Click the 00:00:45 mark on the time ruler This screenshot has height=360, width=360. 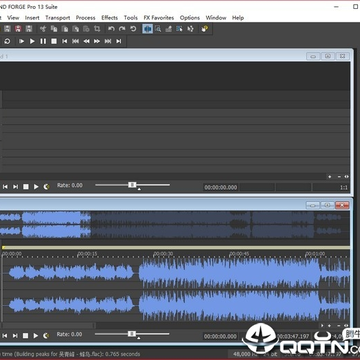[240, 254]
